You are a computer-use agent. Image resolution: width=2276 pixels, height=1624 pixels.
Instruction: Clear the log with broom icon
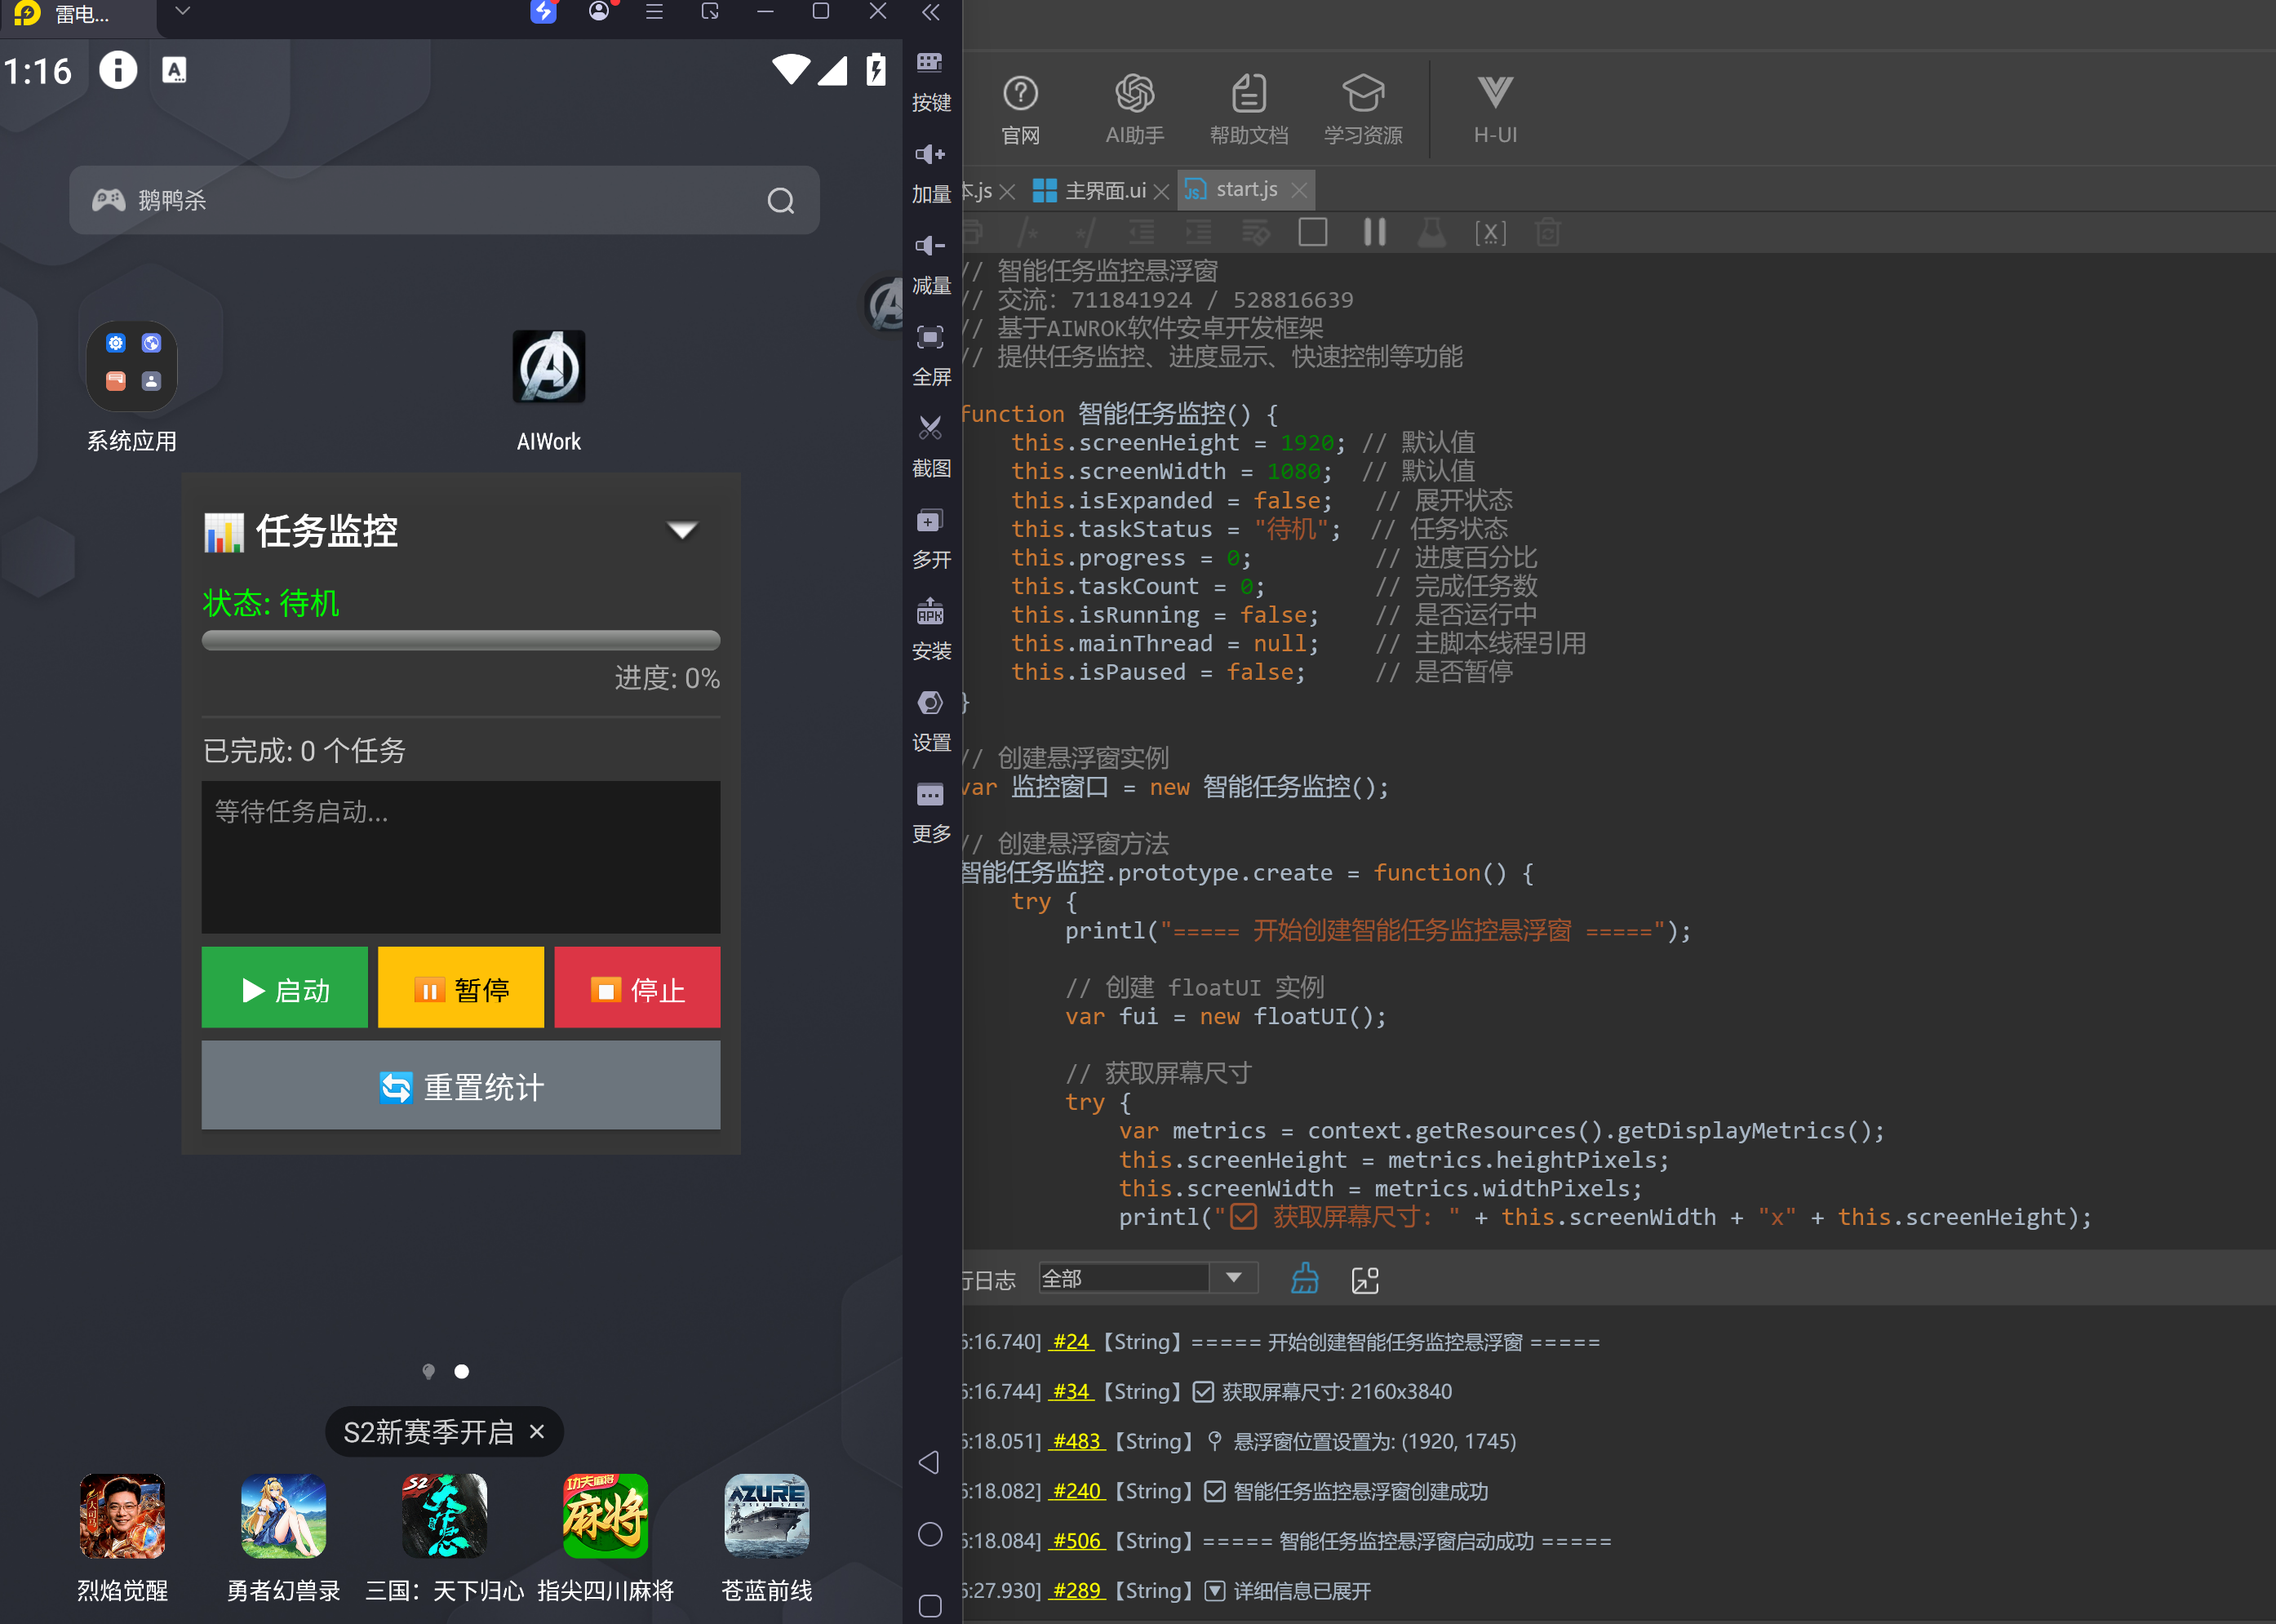tap(1304, 1279)
